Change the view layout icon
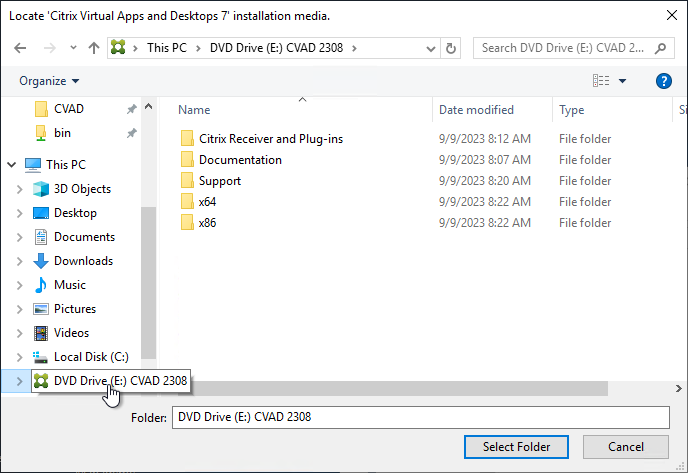688x473 pixels. [x=601, y=81]
